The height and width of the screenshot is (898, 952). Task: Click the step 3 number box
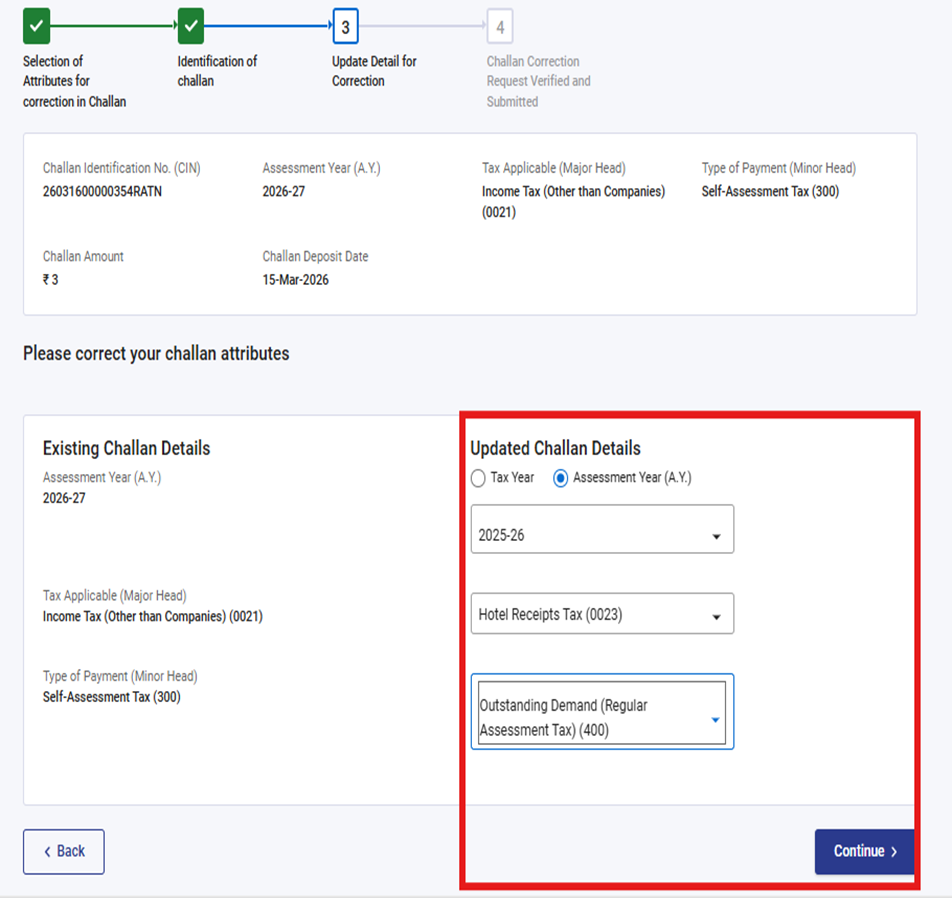pyautogui.click(x=345, y=27)
